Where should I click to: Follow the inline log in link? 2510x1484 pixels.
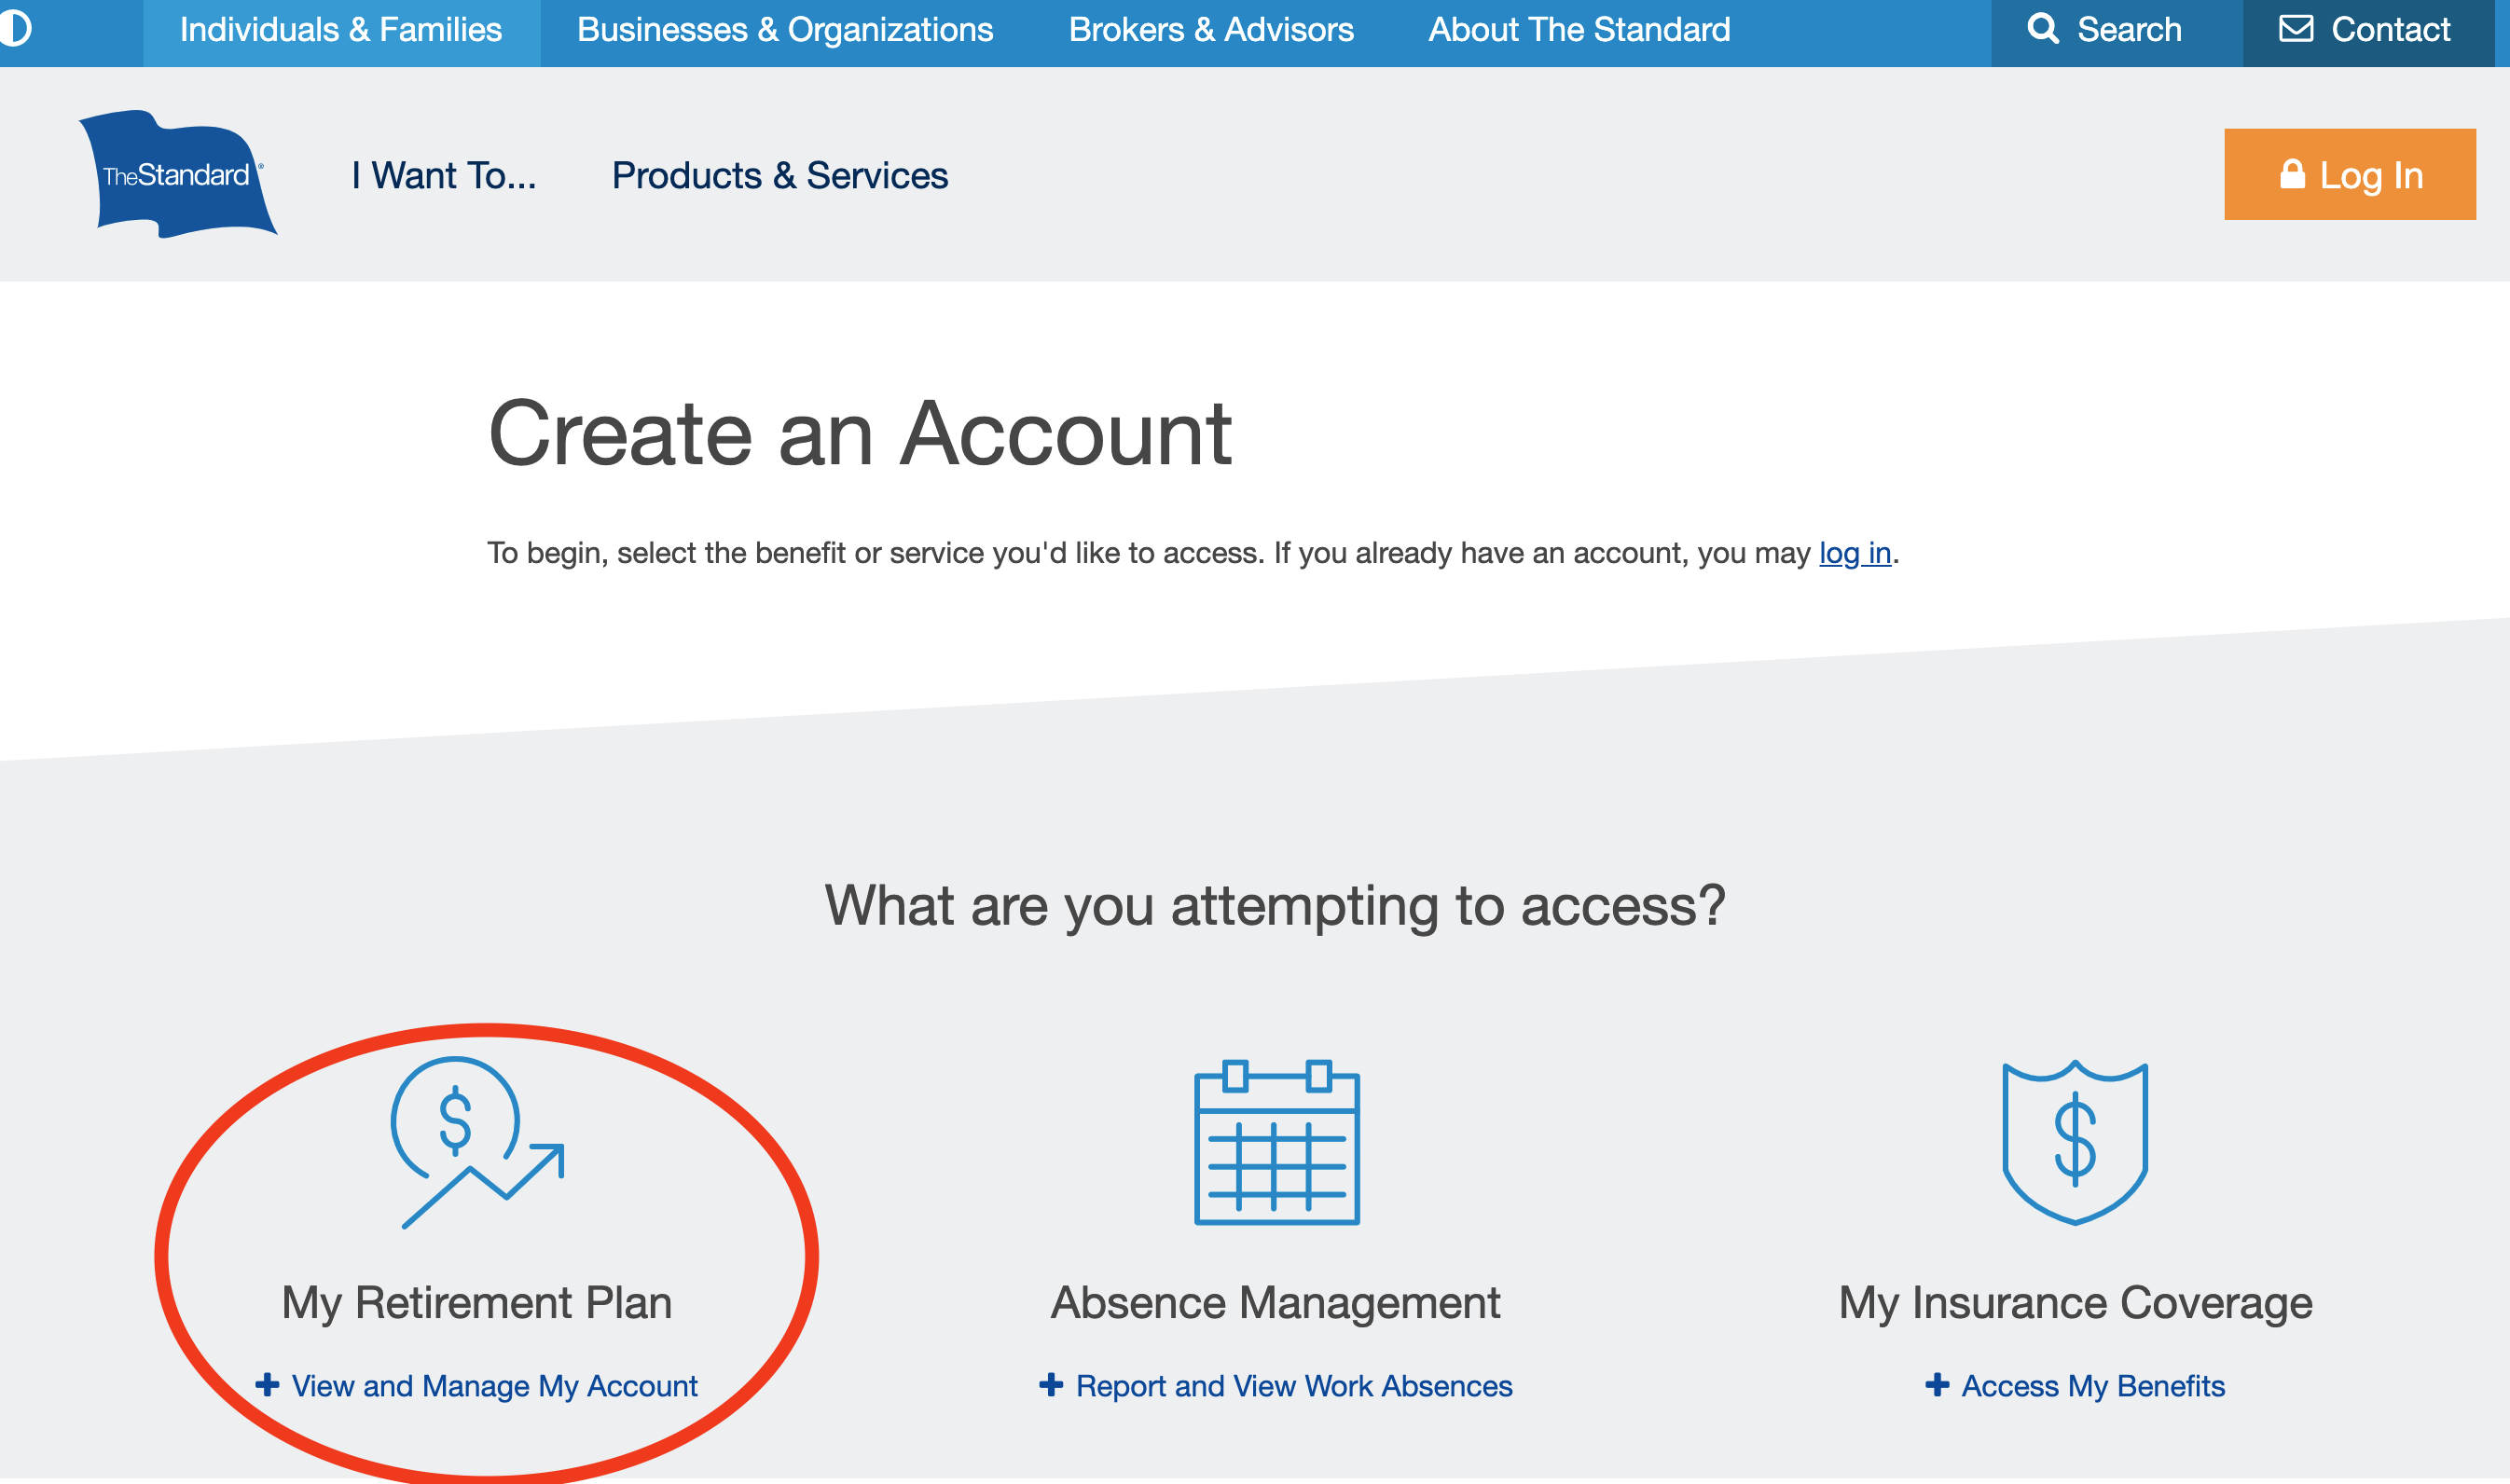tap(1854, 553)
